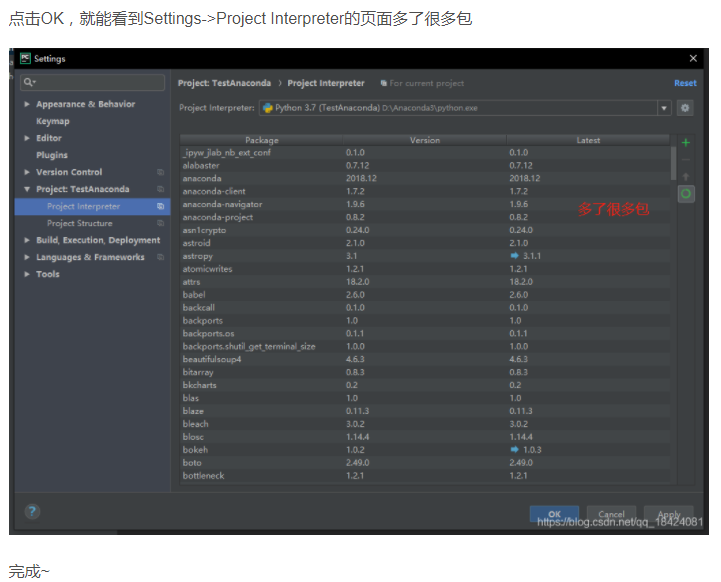The width and height of the screenshot is (721, 582).
Task: Collapse Project: TestAnaconda section
Action: coord(27,189)
